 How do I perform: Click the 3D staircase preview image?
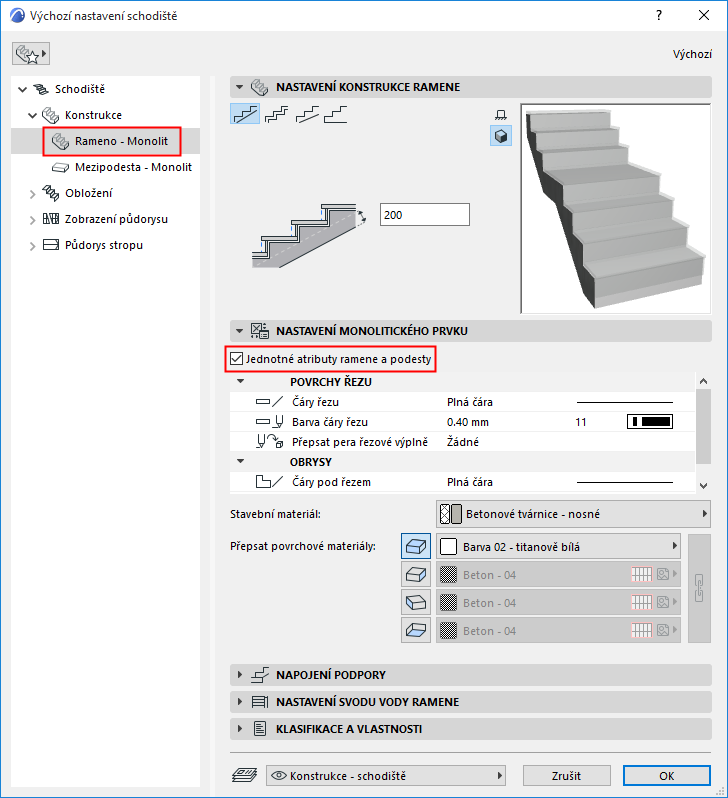pyautogui.click(x=615, y=209)
